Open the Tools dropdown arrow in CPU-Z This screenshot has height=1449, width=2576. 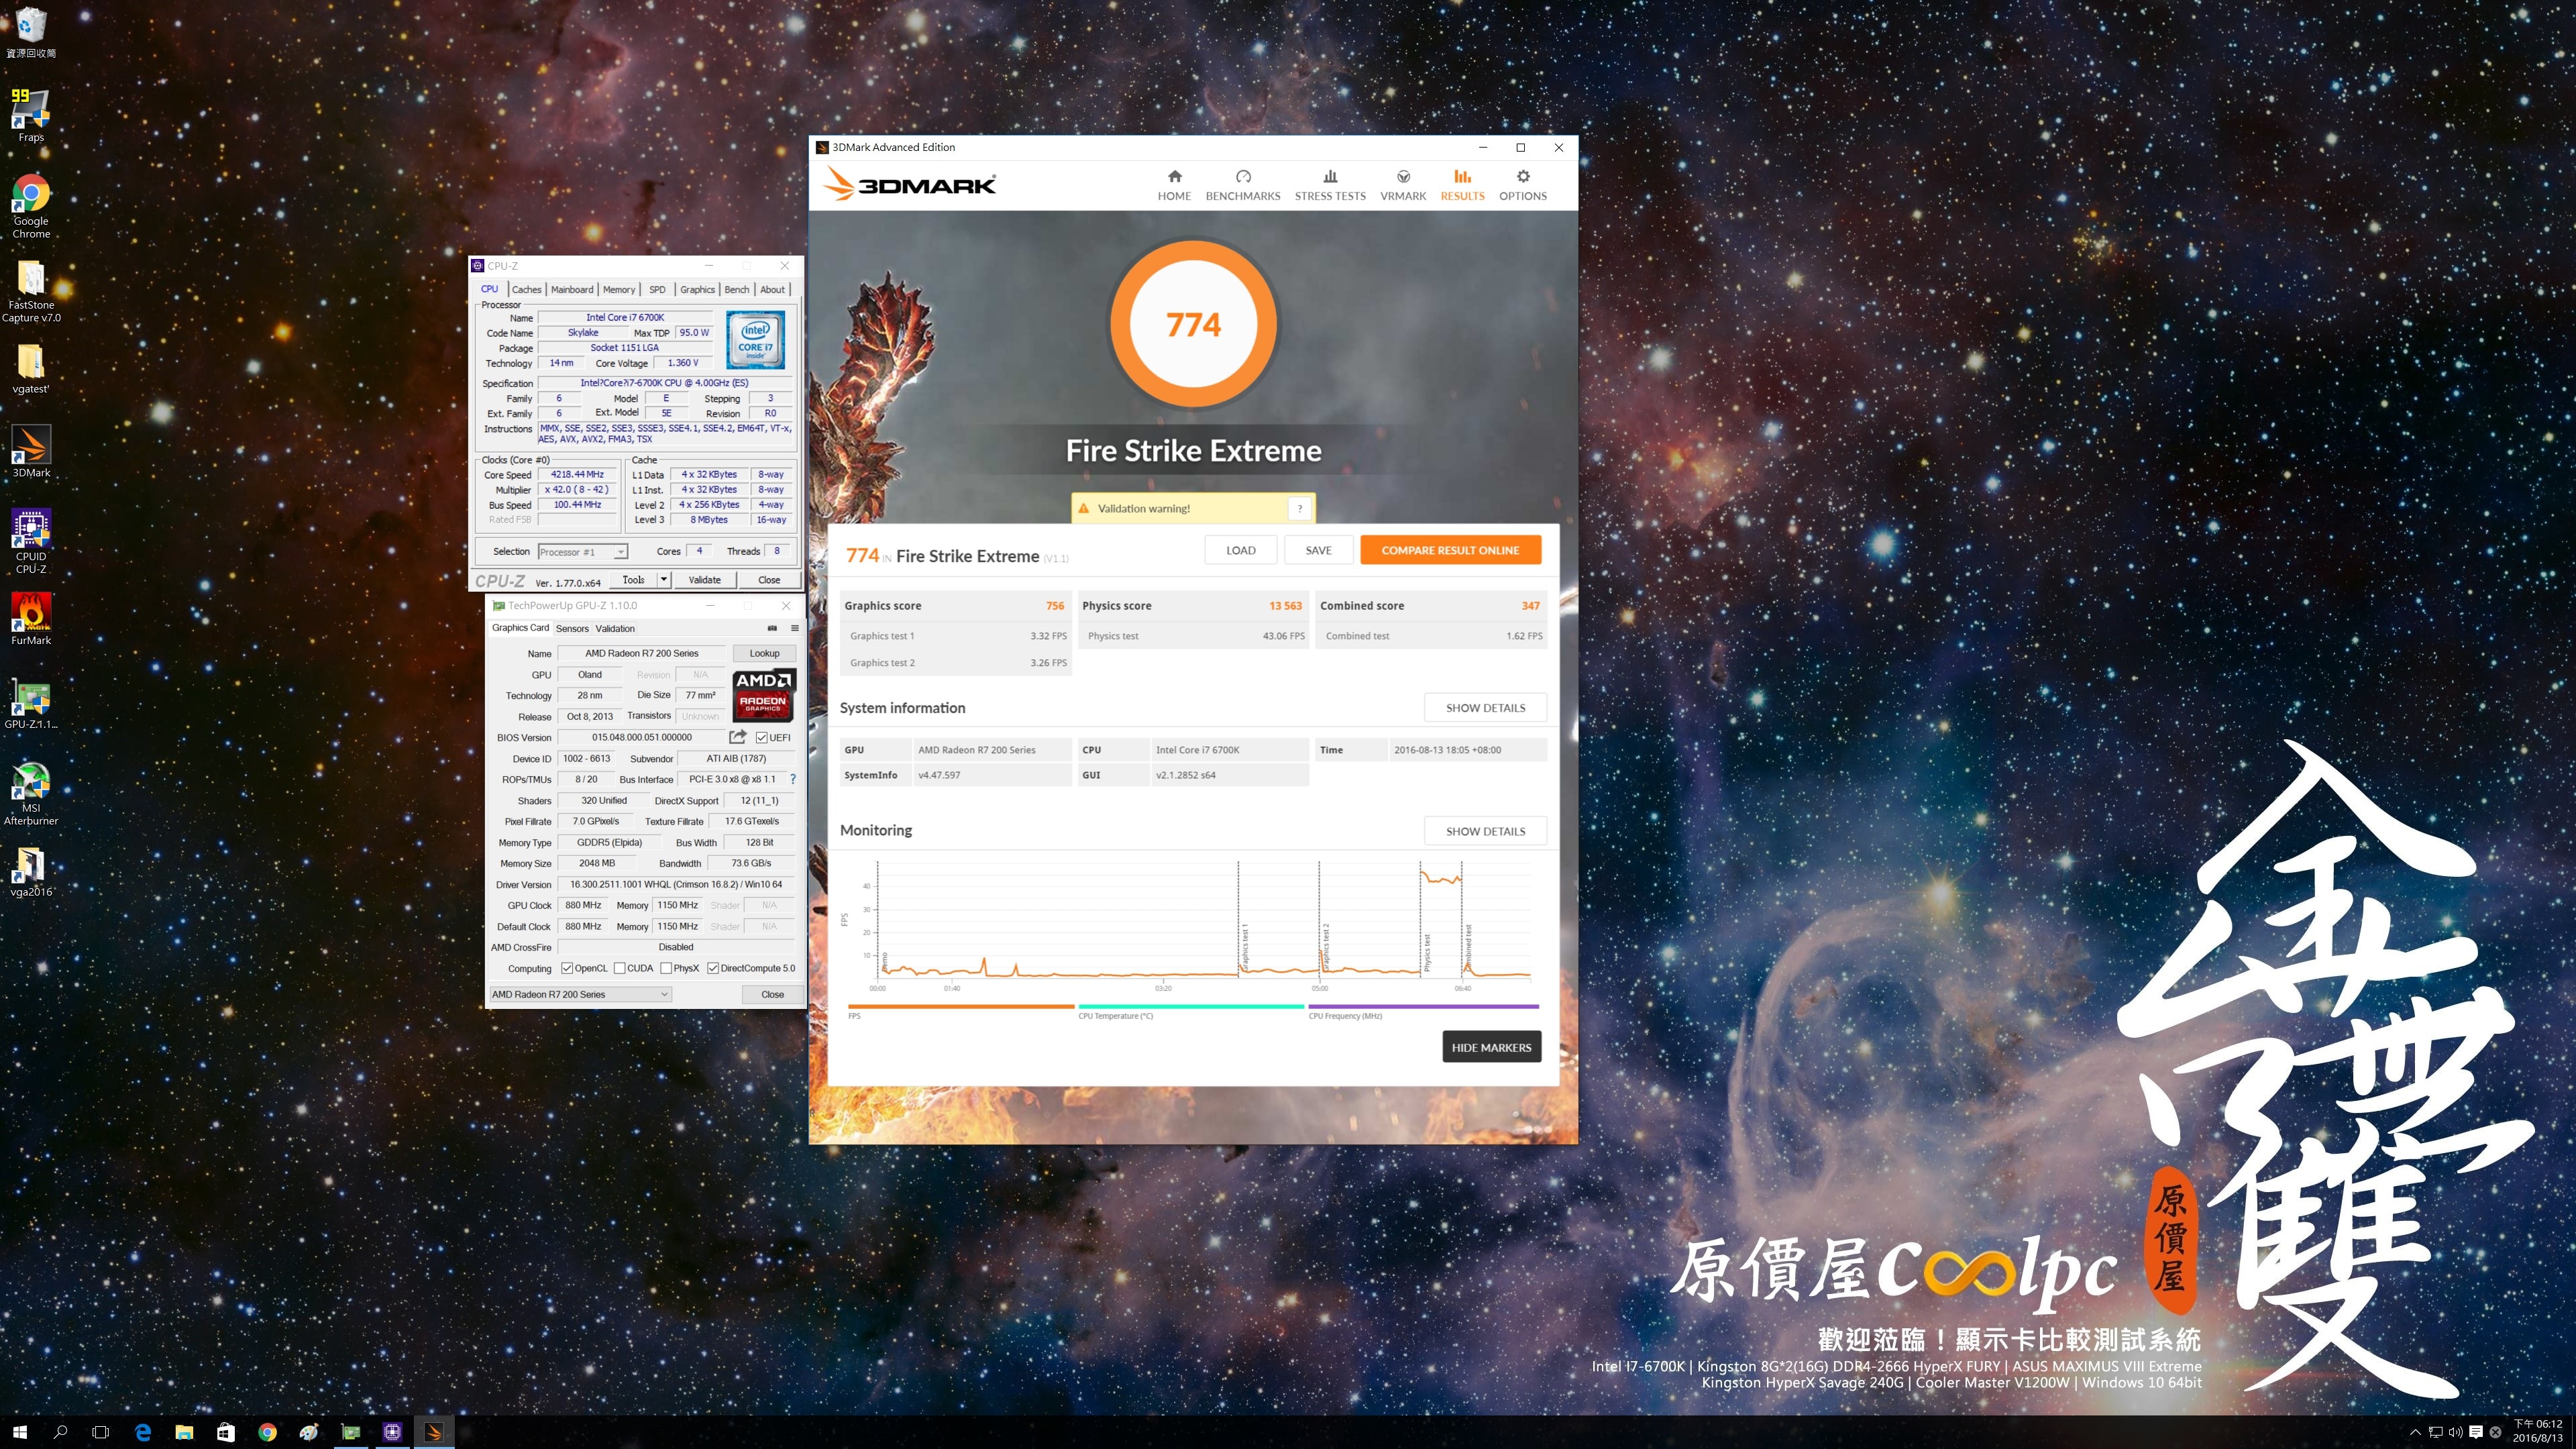[663, 580]
